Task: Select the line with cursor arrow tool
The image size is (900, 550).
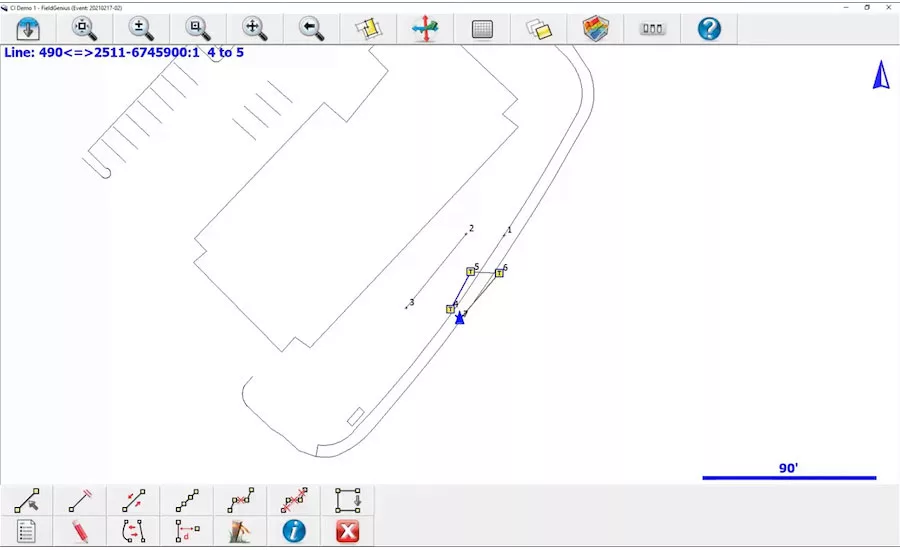Action: click(26, 501)
